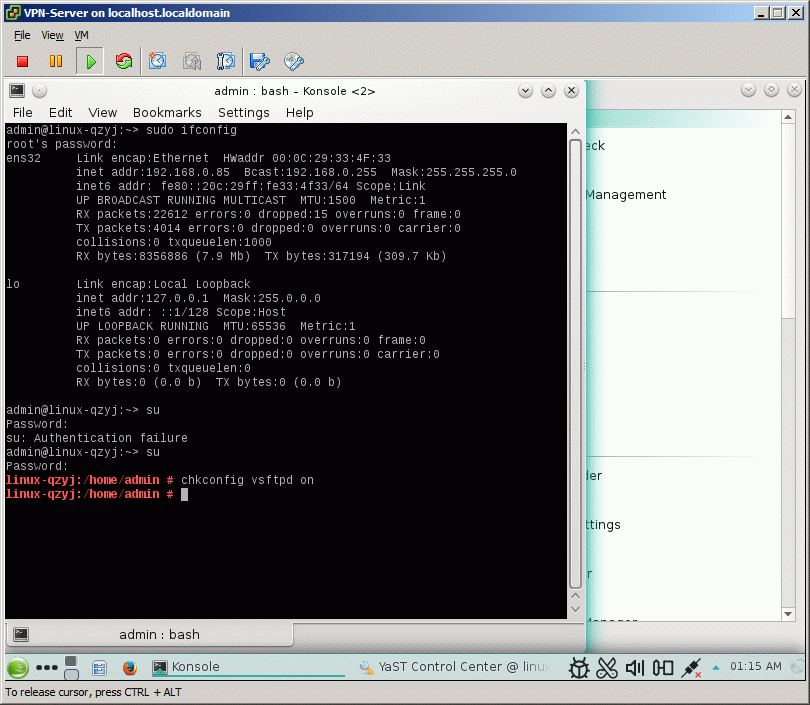Suspend the VM with the pause button
This screenshot has width=810, height=705.
tap(56, 61)
